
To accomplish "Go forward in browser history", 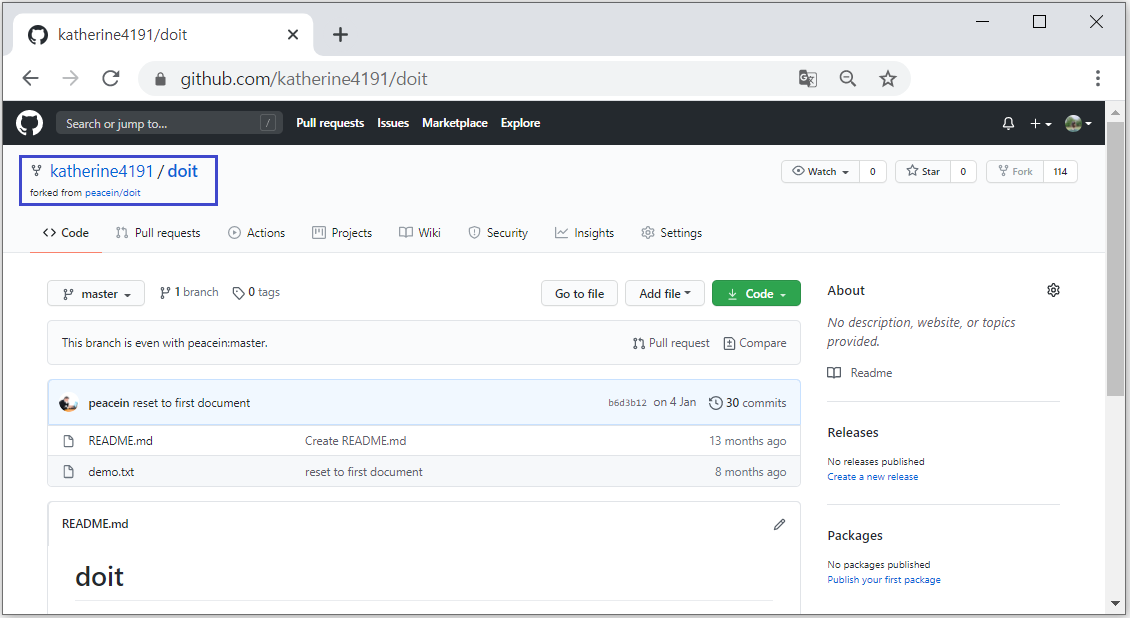I will (x=71, y=79).
